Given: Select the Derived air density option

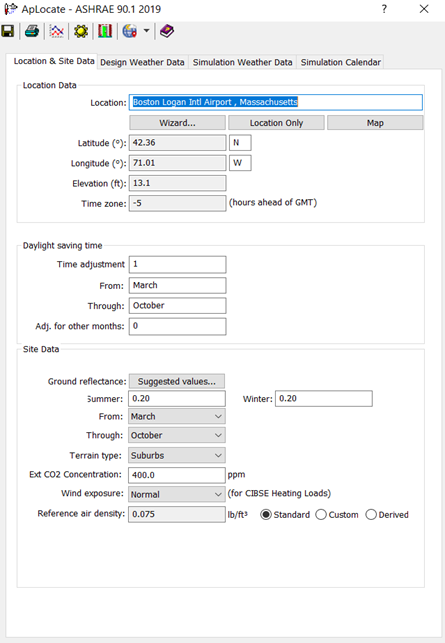Looking at the screenshot, I should (x=371, y=515).
